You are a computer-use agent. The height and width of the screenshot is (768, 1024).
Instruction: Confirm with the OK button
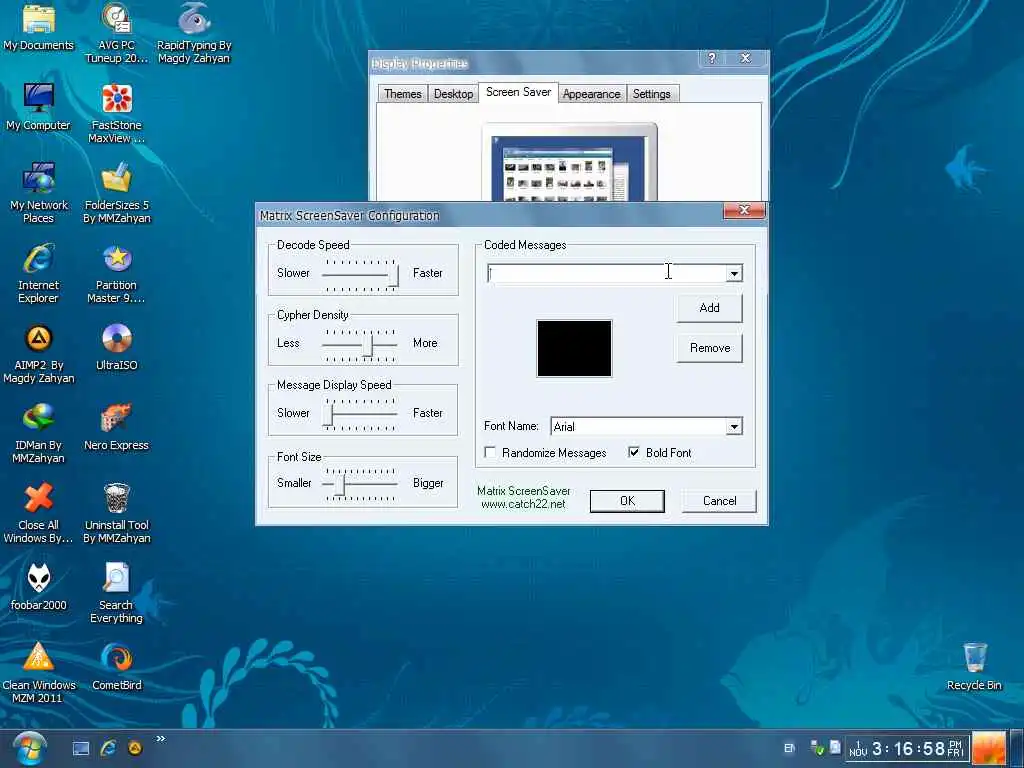click(627, 501)
